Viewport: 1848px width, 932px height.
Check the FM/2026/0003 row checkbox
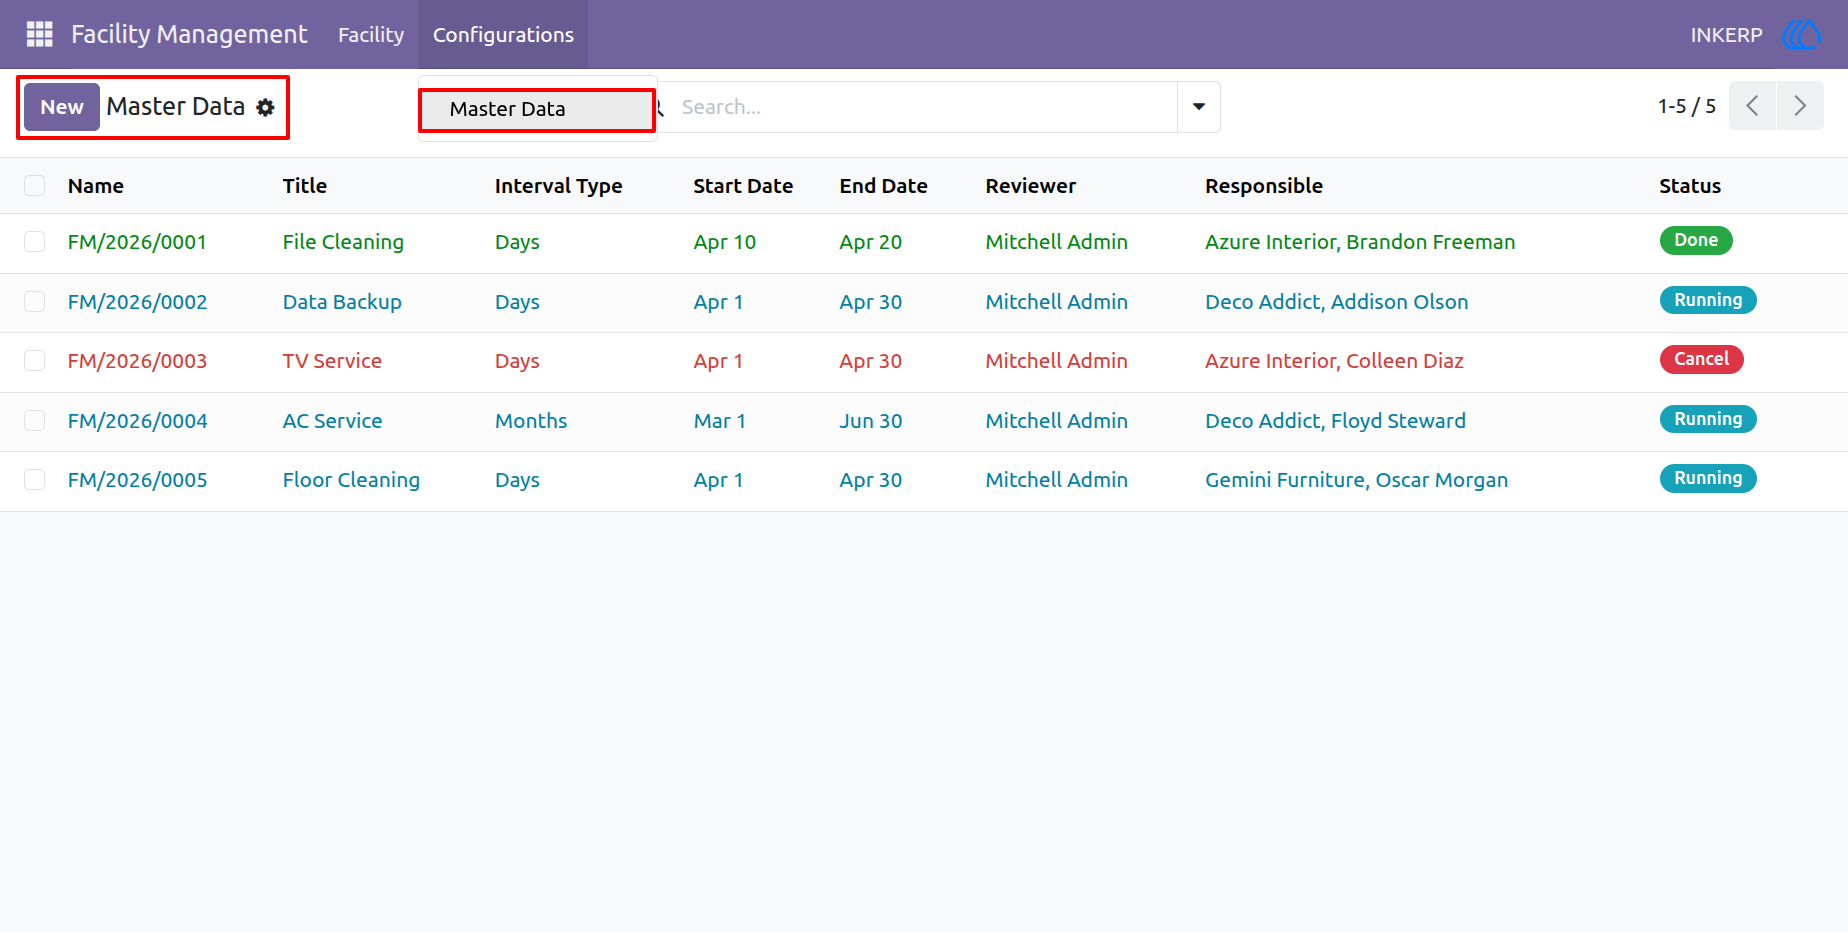[x=35, y=361]
